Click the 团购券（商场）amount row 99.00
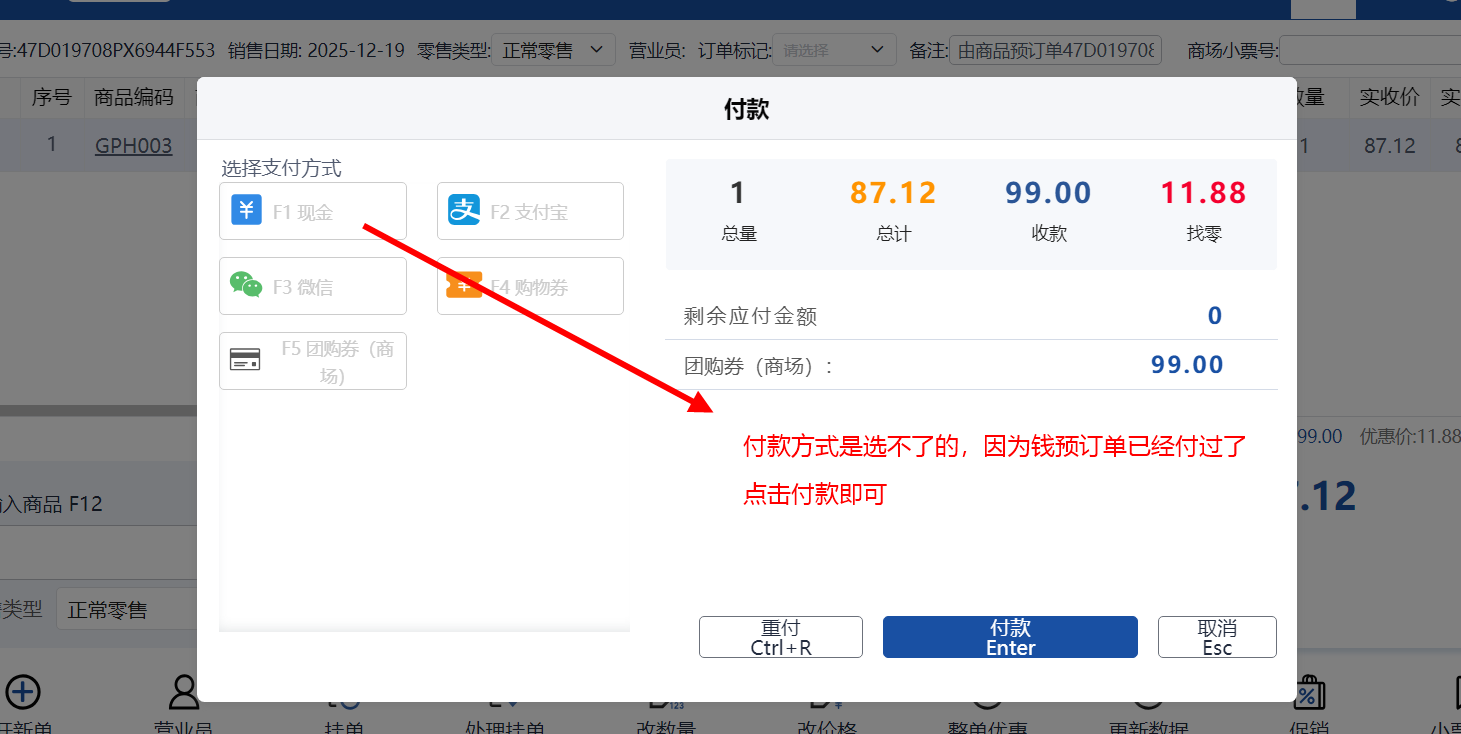 coord(1186,365)
